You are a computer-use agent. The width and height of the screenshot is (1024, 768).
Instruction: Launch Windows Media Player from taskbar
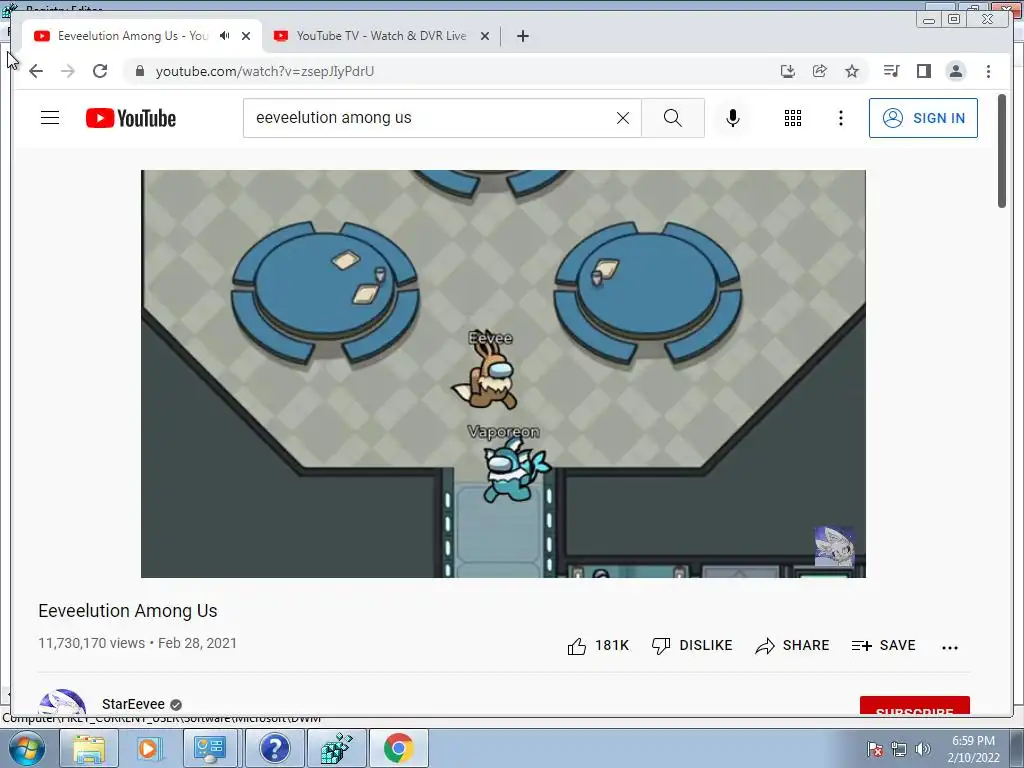point(150,748)
